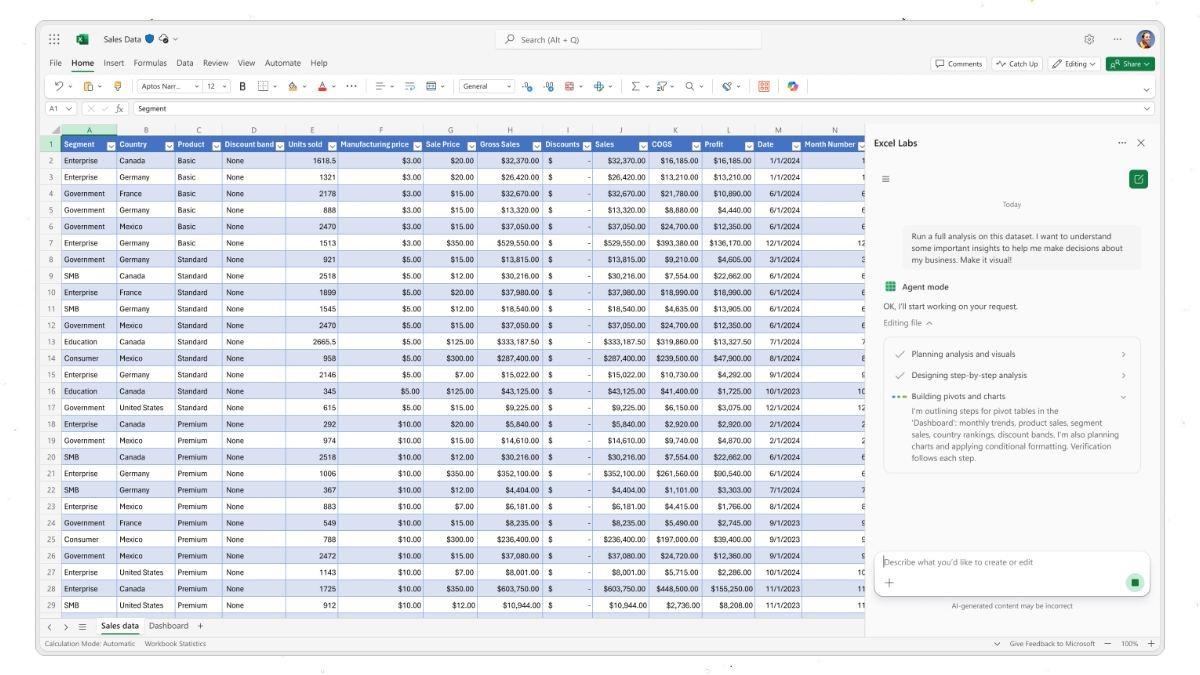Viewport: 1200px width, 675px height.
Task: Open the app launcher grid icon
Action: click(x=54, y=39)
